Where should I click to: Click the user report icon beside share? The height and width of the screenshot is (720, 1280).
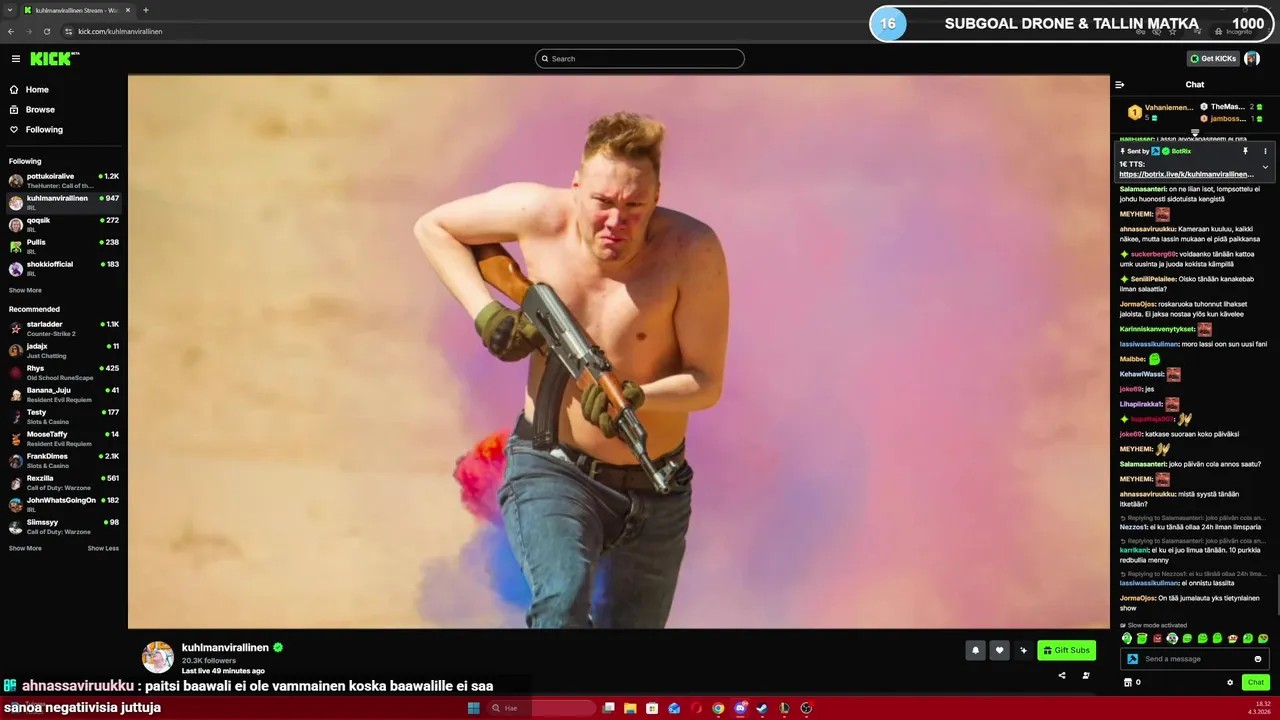tap(1086, 676)
